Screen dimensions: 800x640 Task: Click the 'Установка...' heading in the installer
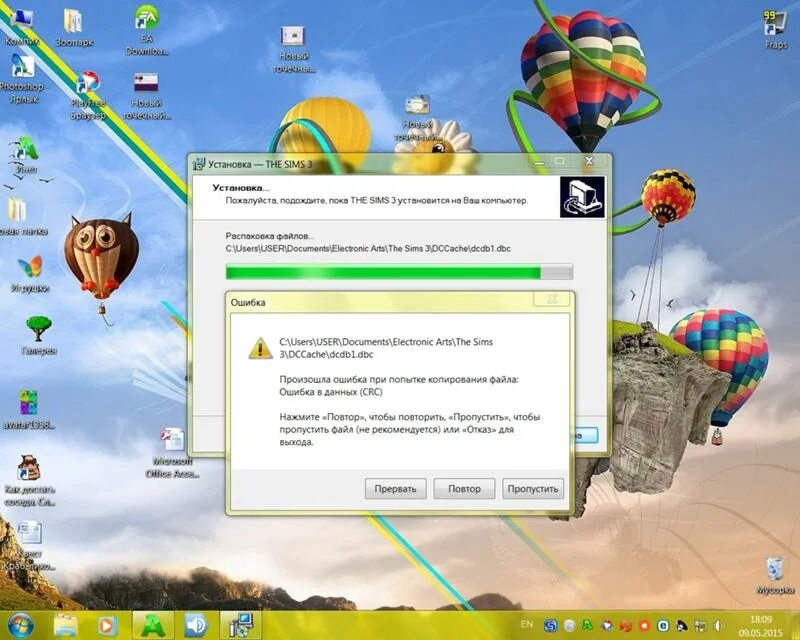241,188
